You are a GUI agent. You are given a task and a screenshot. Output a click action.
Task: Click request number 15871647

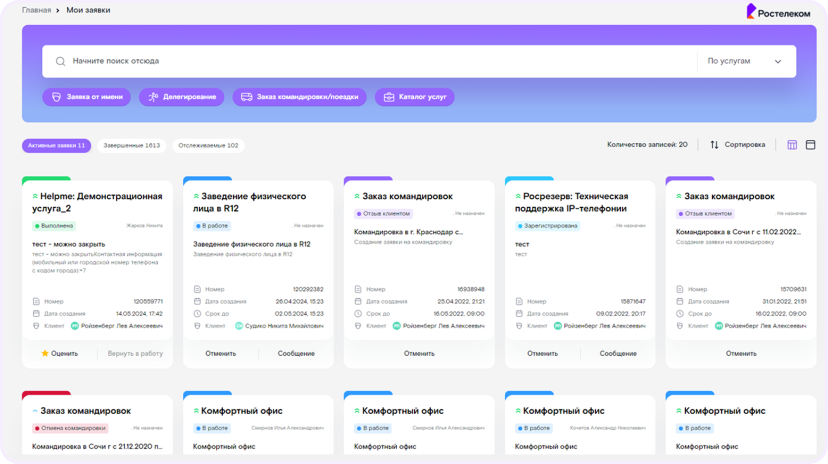click(x=633, y=301)
